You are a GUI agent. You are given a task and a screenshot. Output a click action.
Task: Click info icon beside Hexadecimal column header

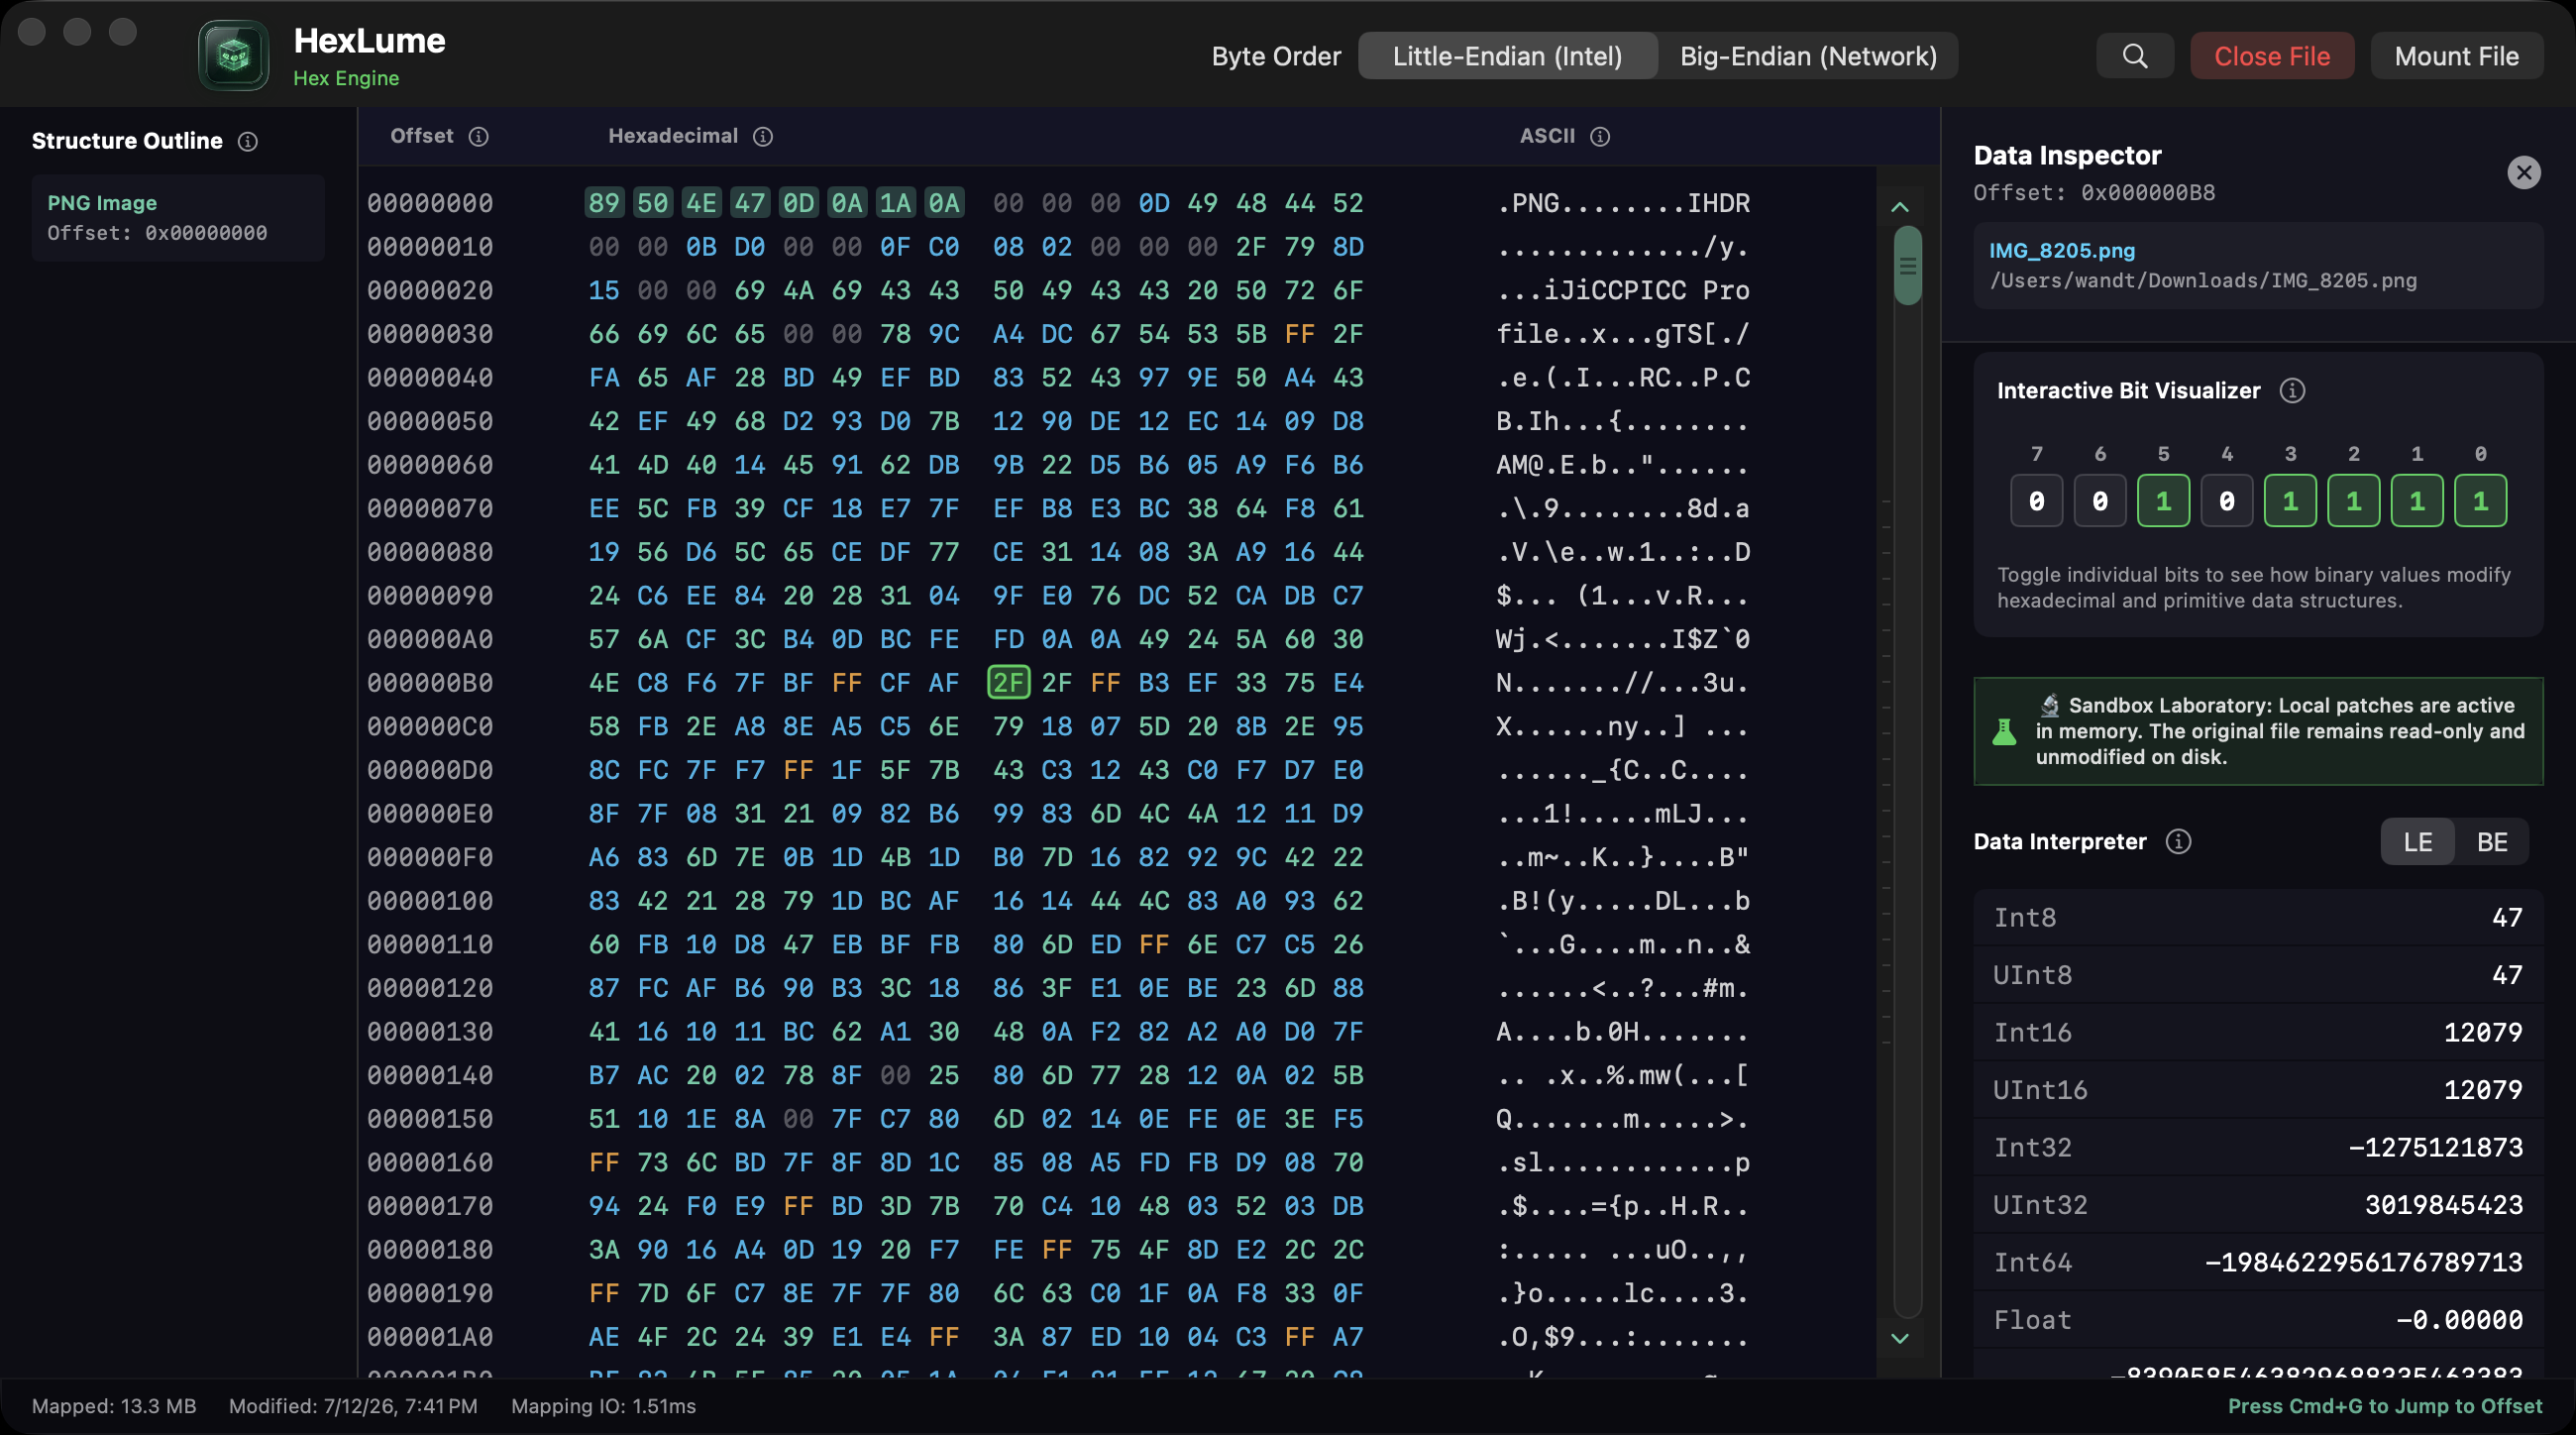pos(763,136)
